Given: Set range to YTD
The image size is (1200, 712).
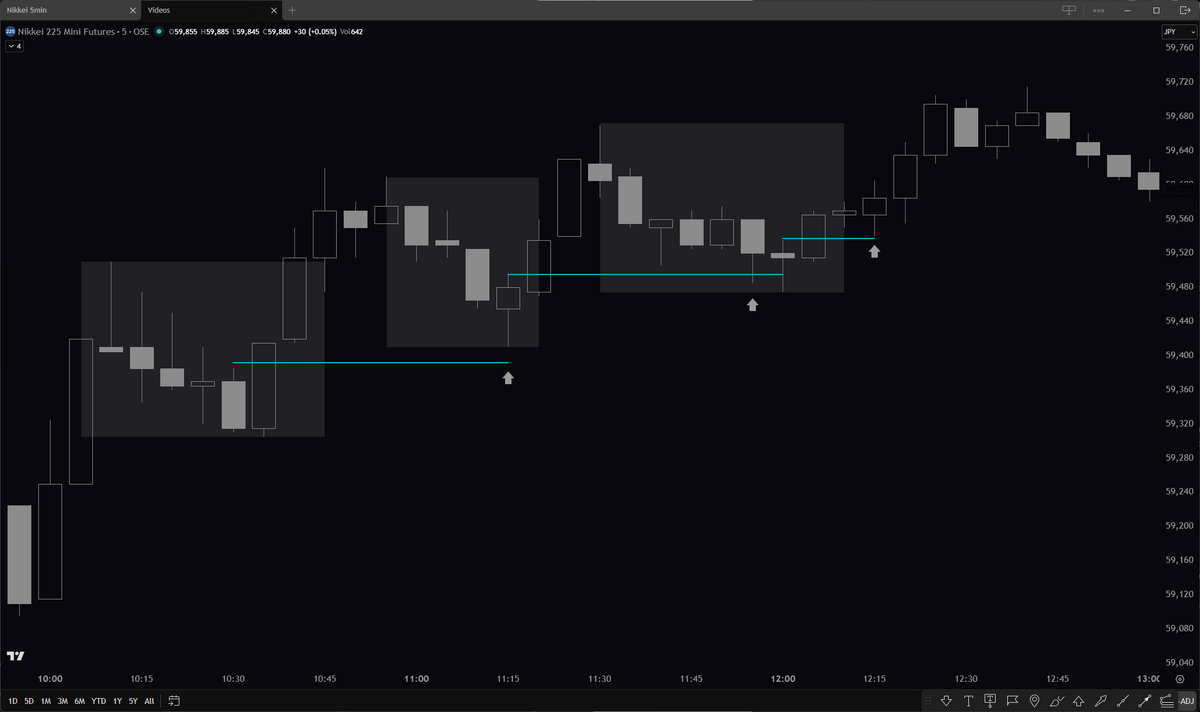Looking at the screenshot, I should tap(98, 701).
